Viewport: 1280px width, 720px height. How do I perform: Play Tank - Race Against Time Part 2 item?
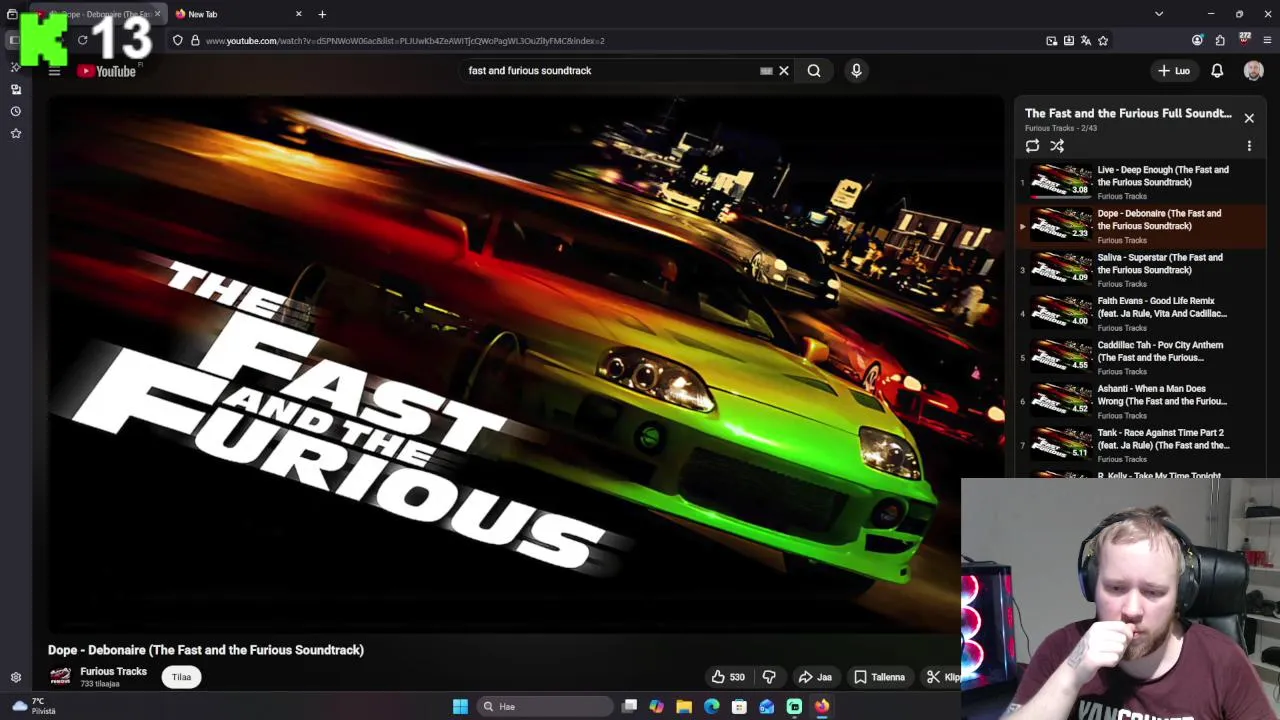[x=1140, y=445]
